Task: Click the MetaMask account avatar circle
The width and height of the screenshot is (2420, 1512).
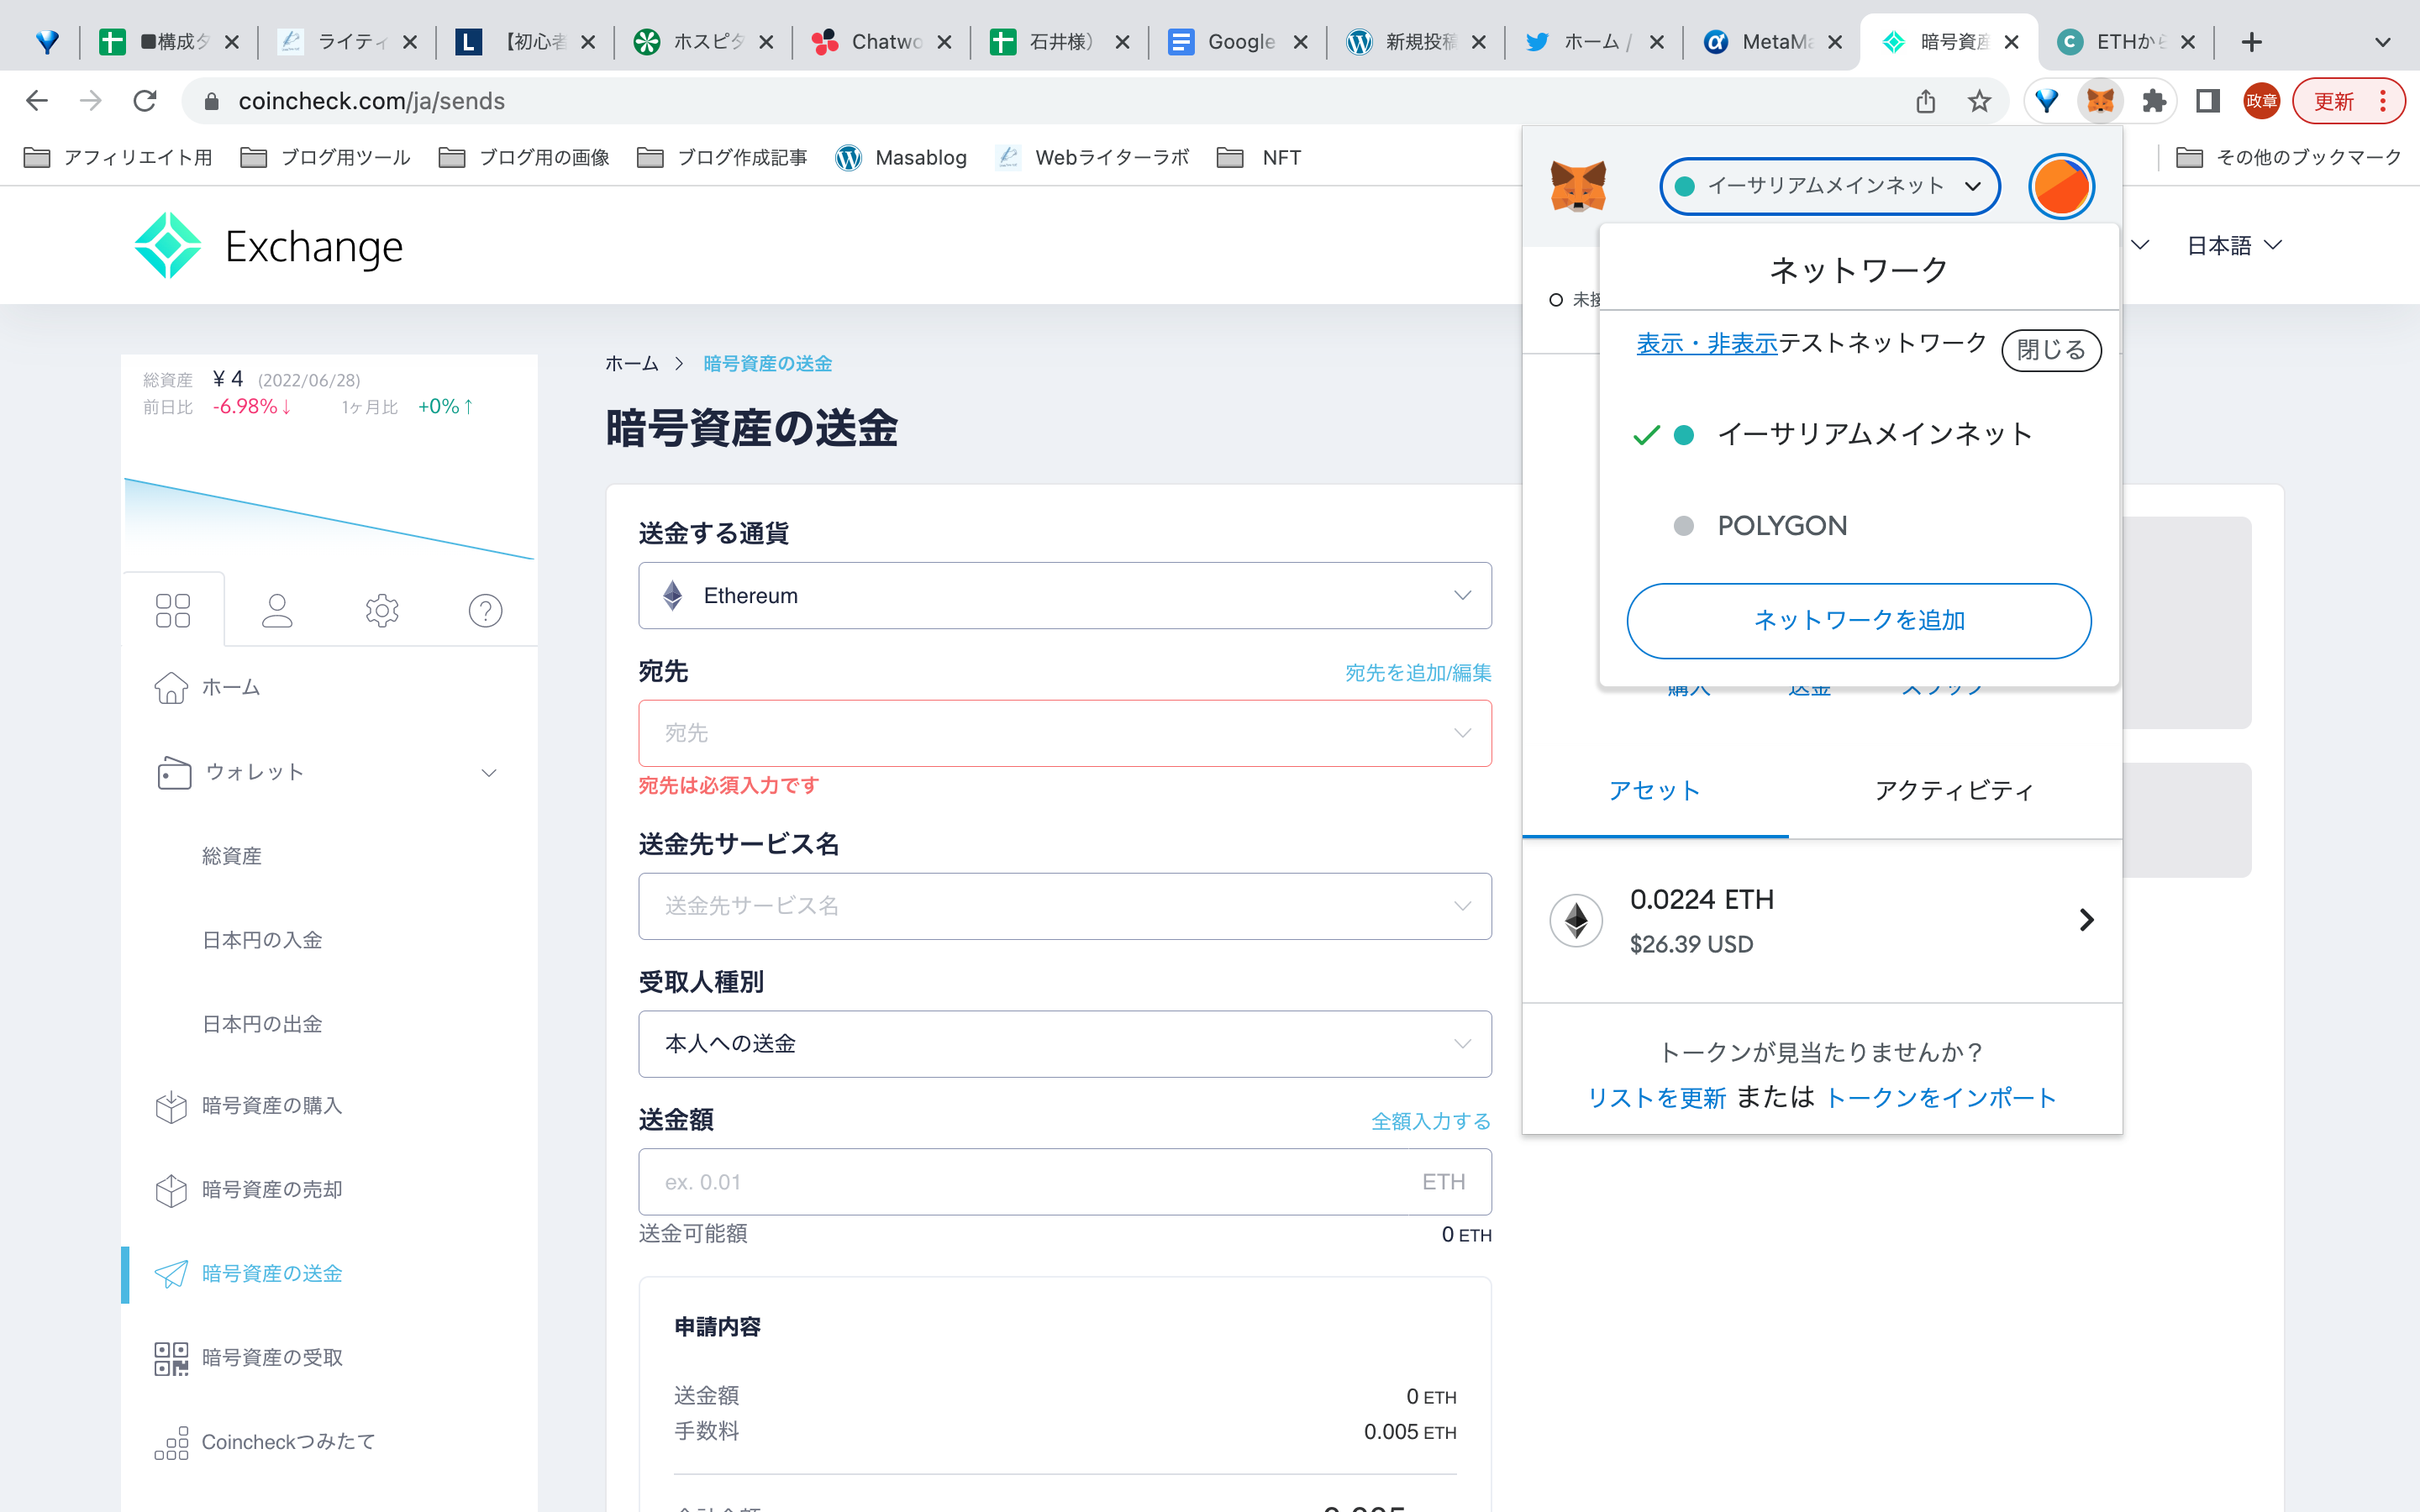Action: 2061,186
